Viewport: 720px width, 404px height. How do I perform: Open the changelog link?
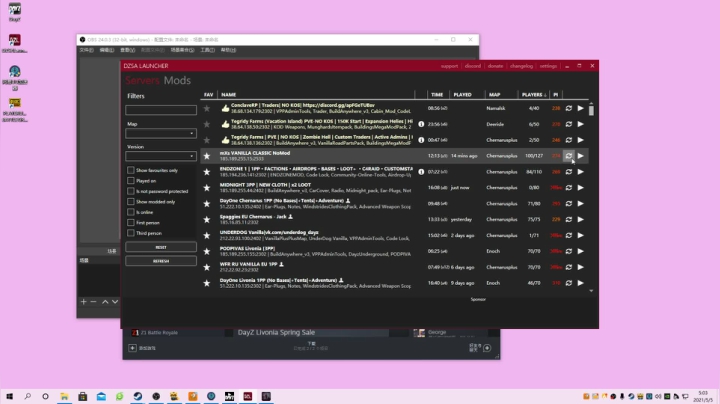(x=521, y=66)
